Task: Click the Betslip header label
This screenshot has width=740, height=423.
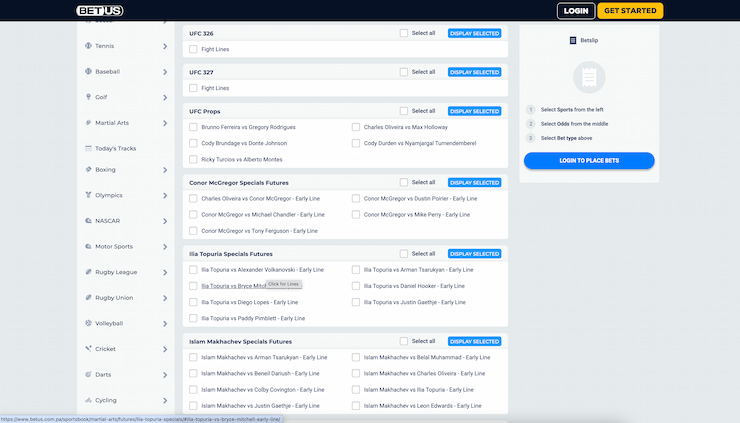Action: click(x=589, y=41)
